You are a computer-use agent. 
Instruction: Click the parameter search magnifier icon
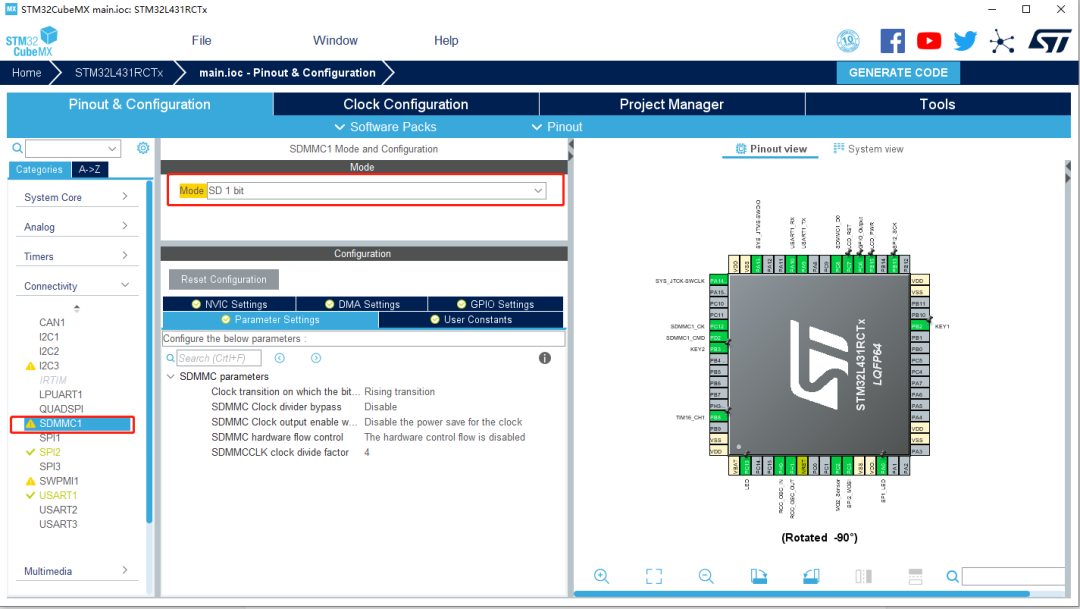(x=171, y=358)
